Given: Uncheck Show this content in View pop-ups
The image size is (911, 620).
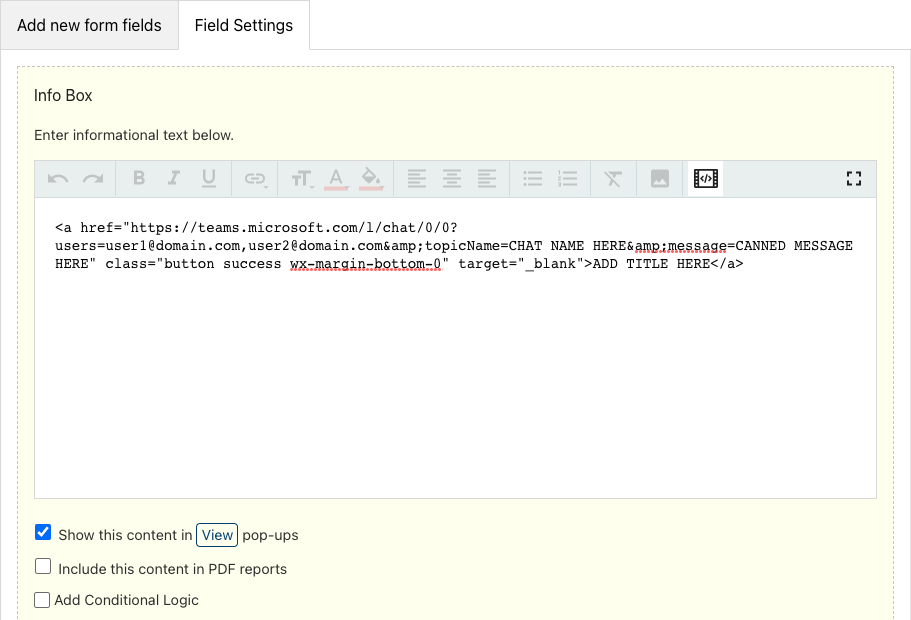Looking at the screenshot, I should [43, 532].
